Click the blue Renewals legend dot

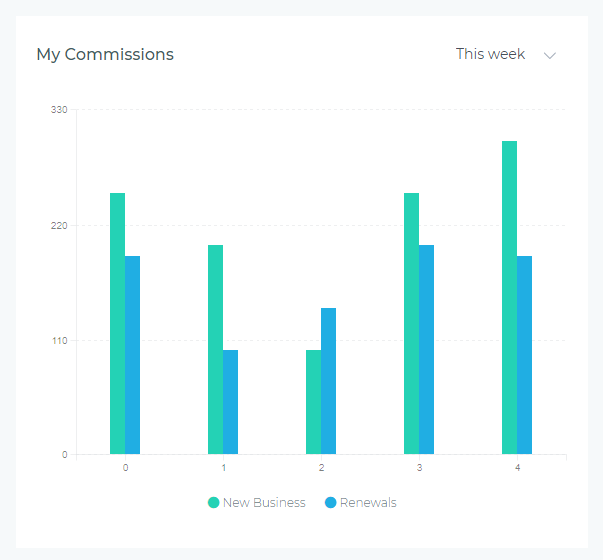pyautogui.click(x=331, y=503)
